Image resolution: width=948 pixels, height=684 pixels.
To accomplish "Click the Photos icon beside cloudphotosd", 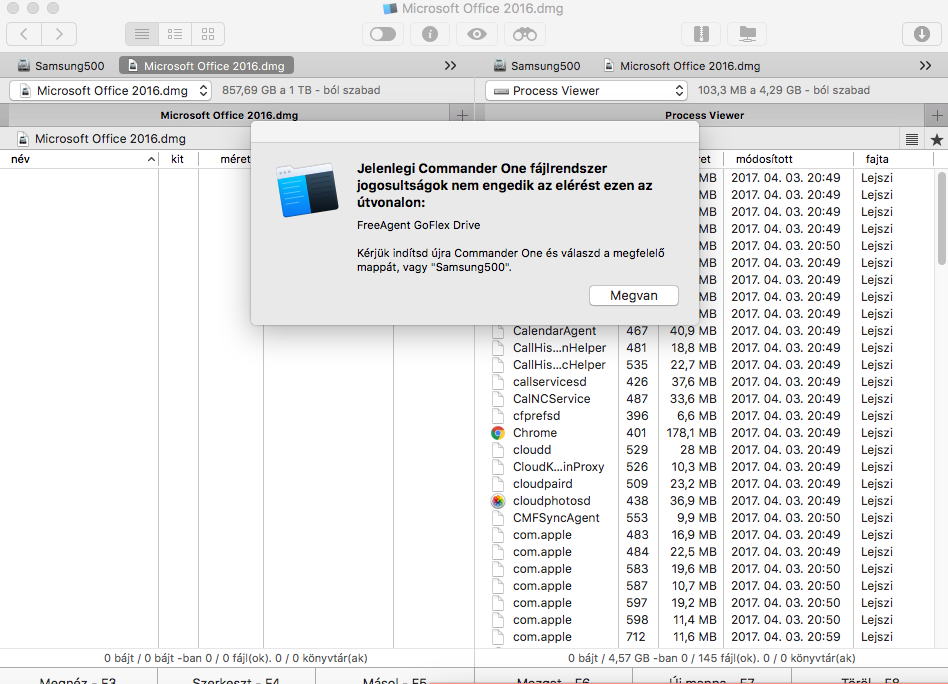I will tap(498, 501).
